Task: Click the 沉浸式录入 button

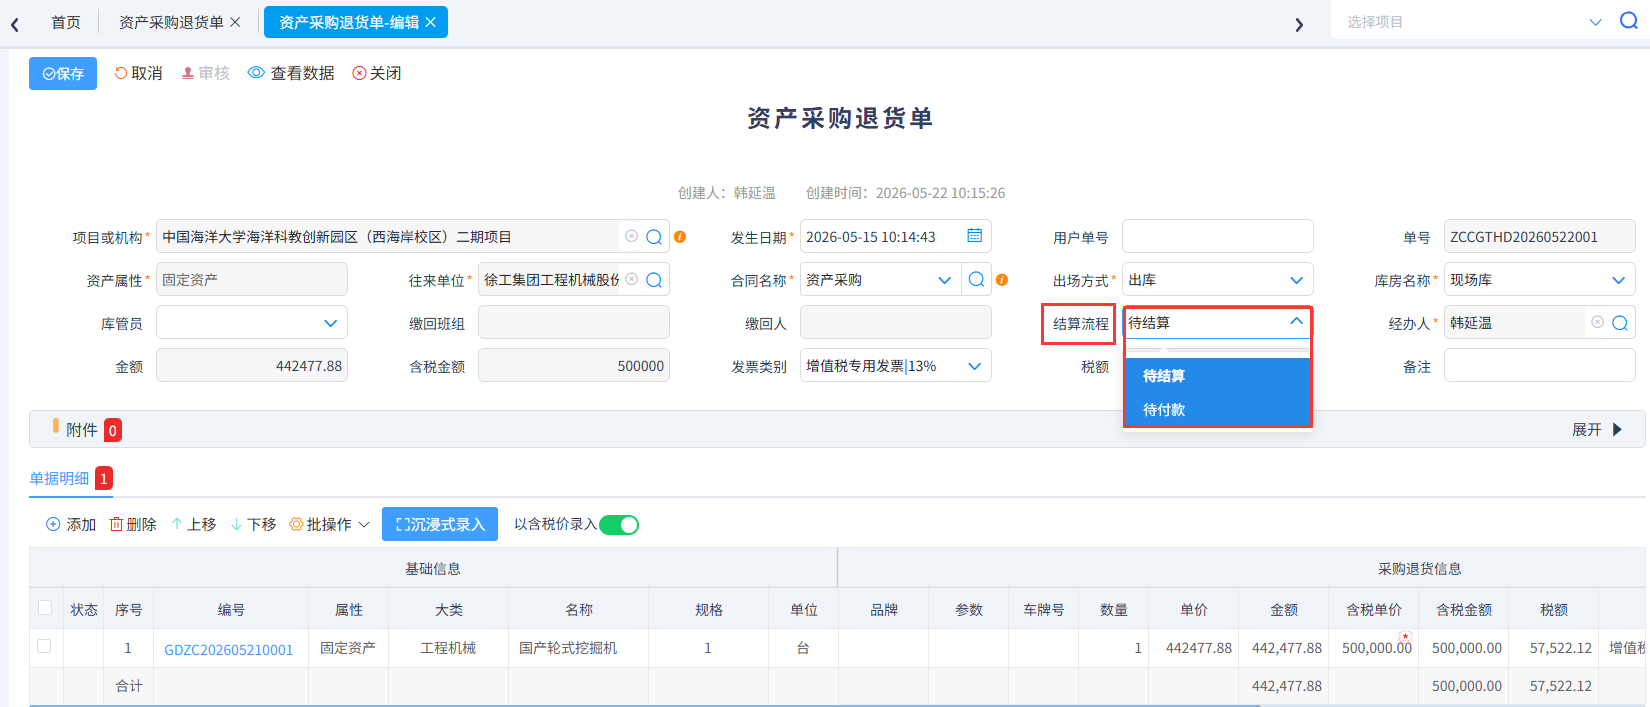Action: (x=440, y=525)
